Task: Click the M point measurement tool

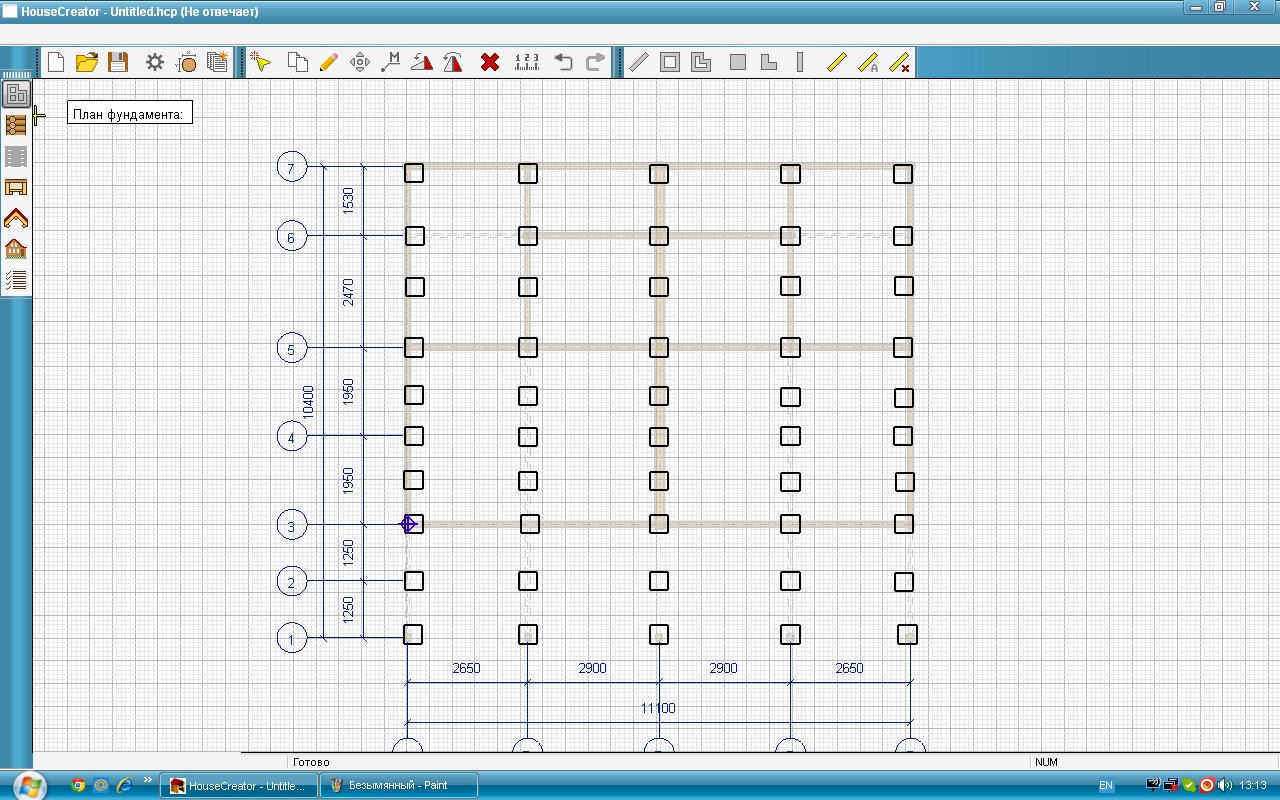Action: tap(391, 62)
